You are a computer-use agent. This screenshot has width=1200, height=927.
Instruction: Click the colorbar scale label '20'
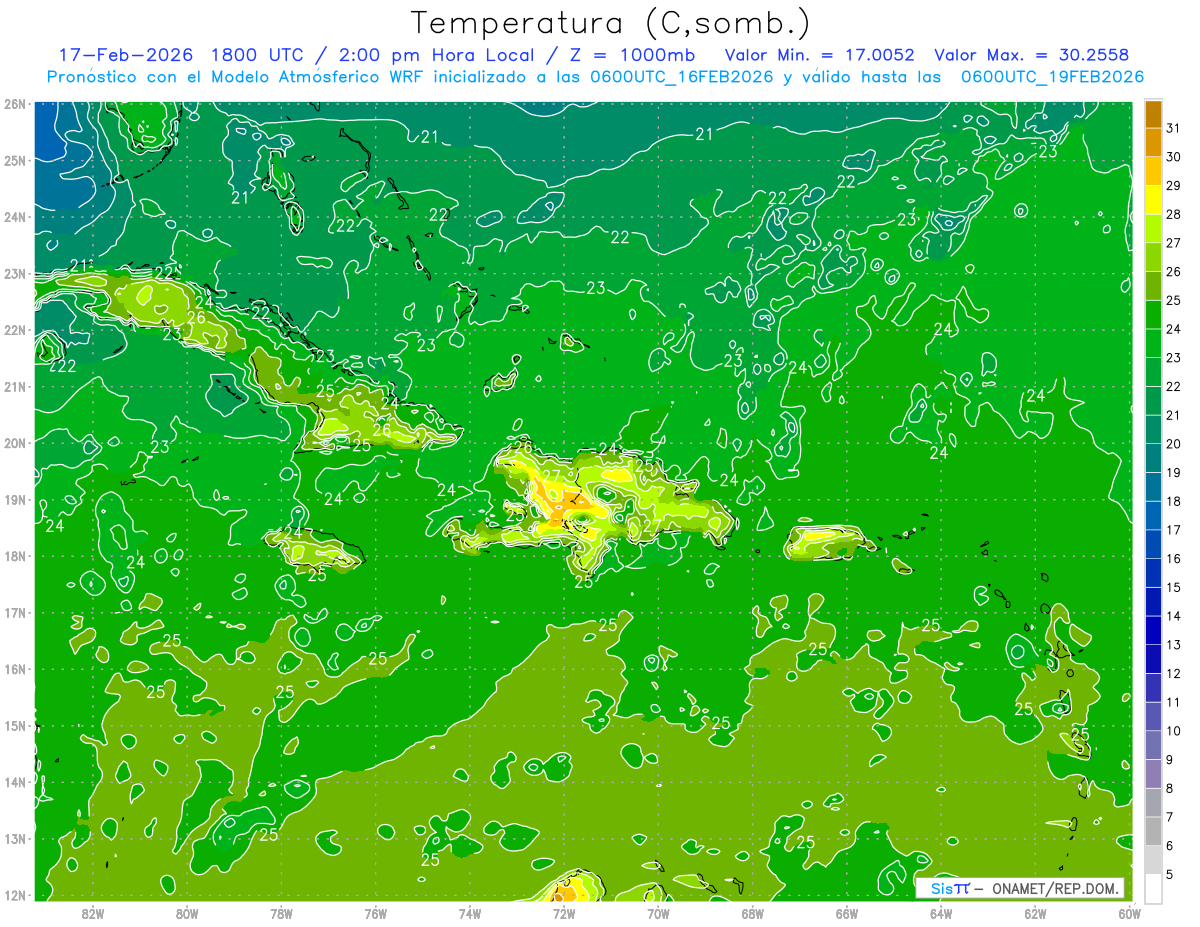[1173, 444]
